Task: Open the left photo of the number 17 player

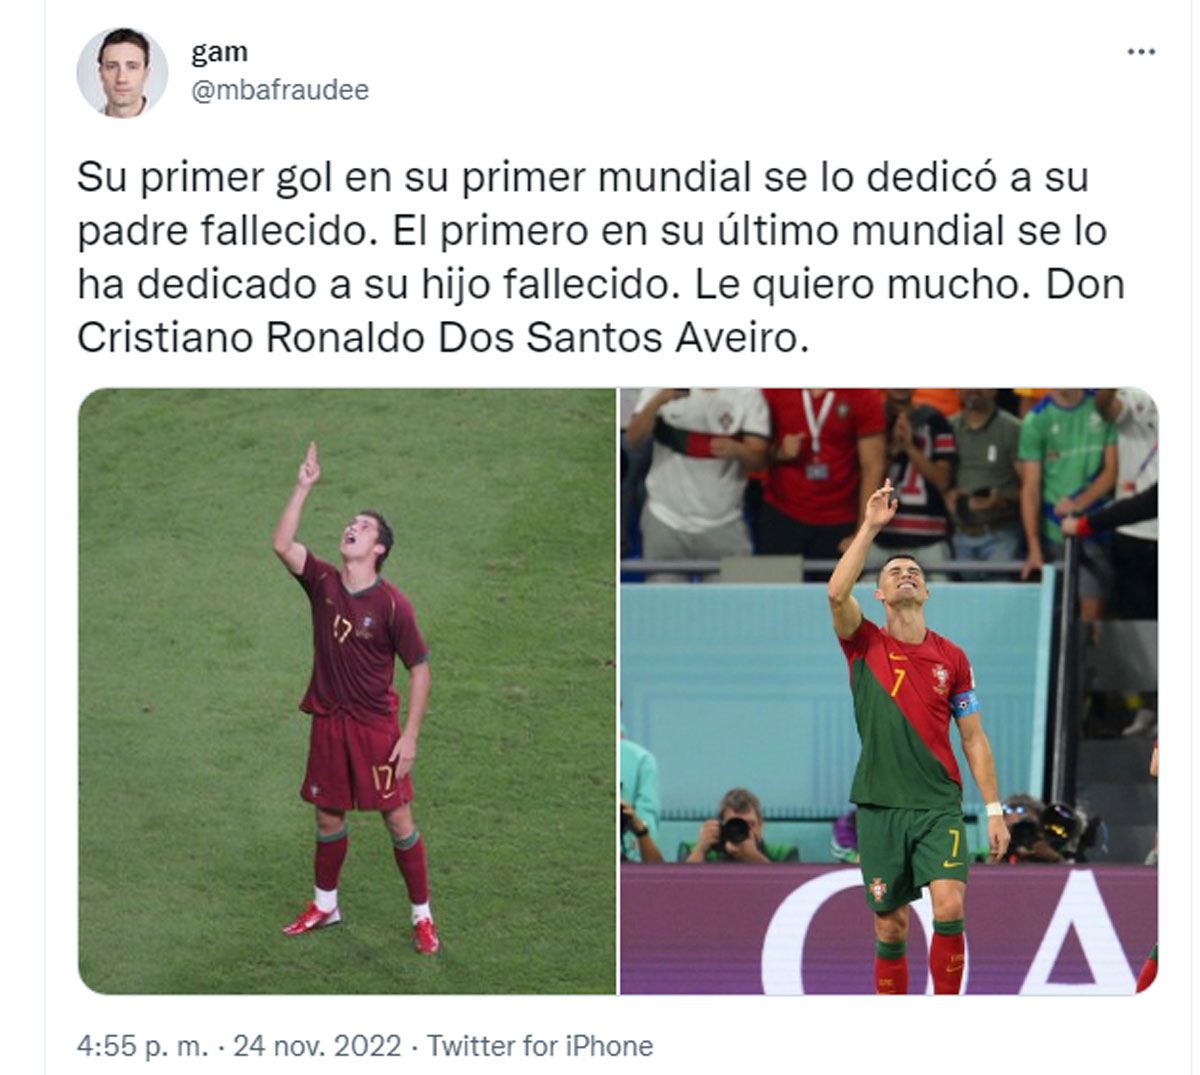Action: [347, 691]
